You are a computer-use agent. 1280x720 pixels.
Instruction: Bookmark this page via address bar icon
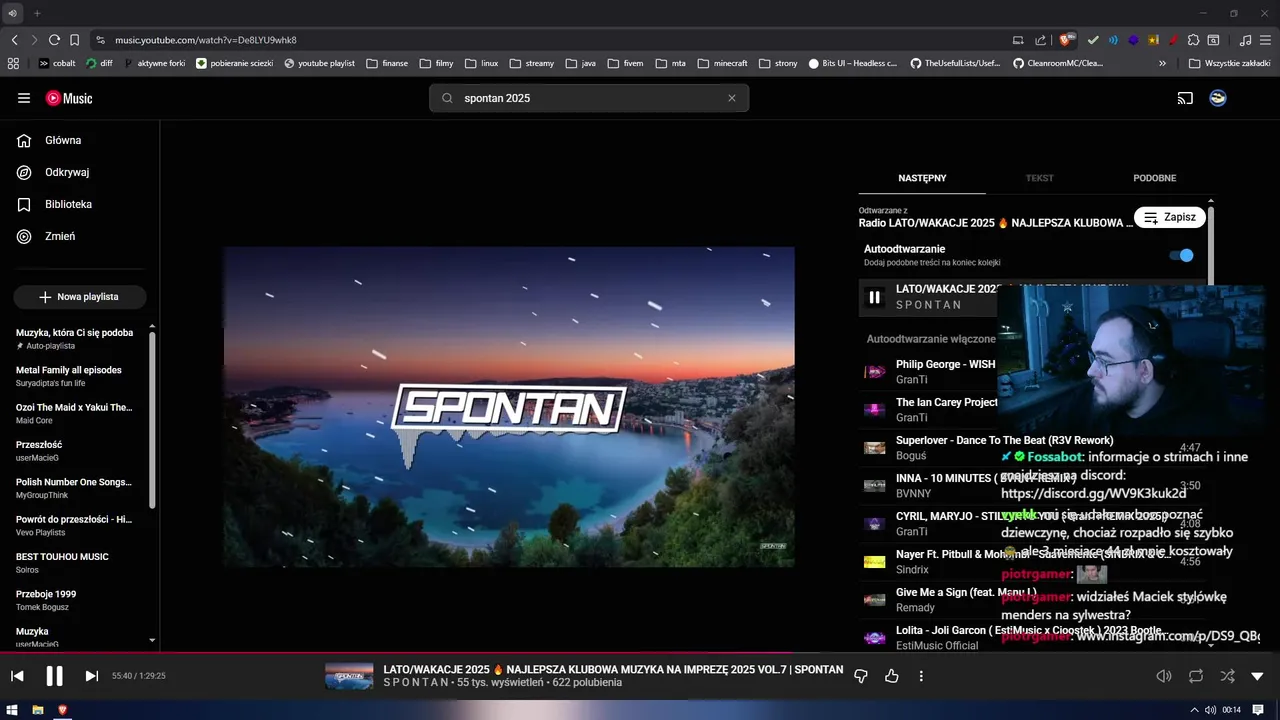(74, 40)
